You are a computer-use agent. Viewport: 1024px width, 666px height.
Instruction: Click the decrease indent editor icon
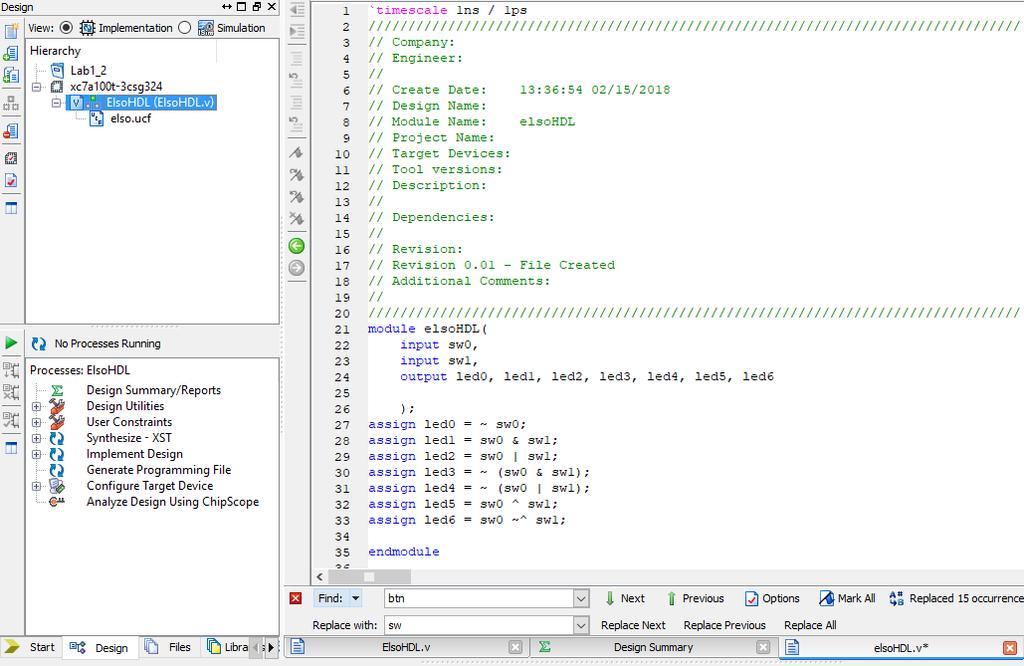pos(296,9)
